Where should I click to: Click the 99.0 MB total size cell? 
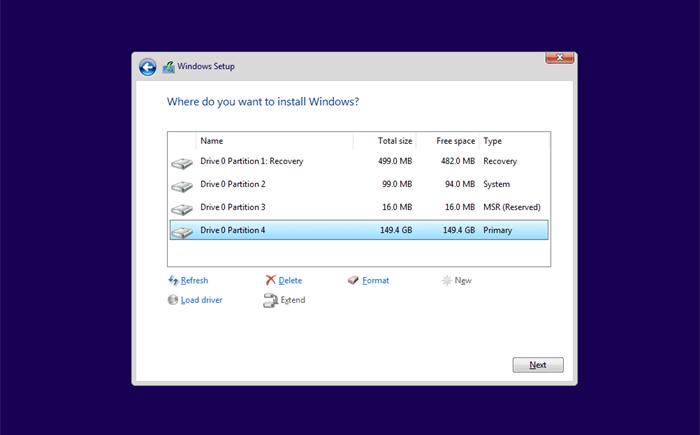pos(397,184)
